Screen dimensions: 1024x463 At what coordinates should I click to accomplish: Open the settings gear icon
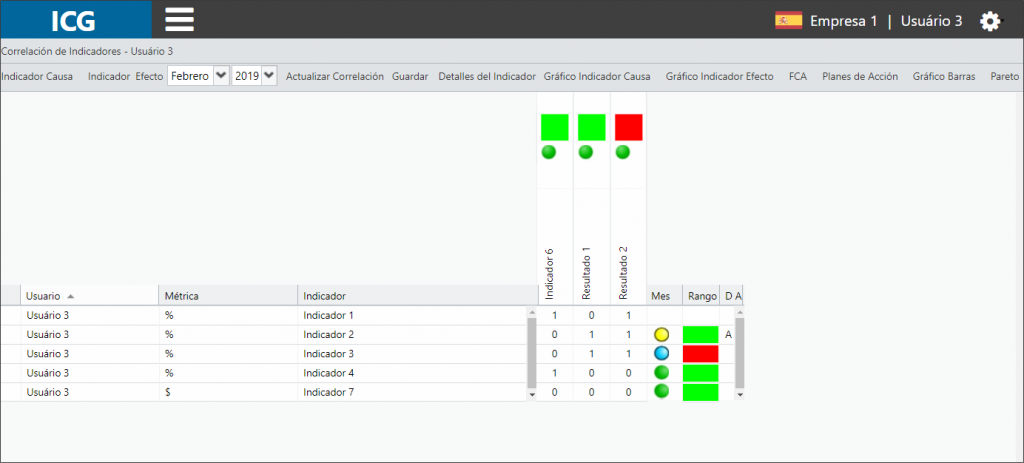[990, 22]
